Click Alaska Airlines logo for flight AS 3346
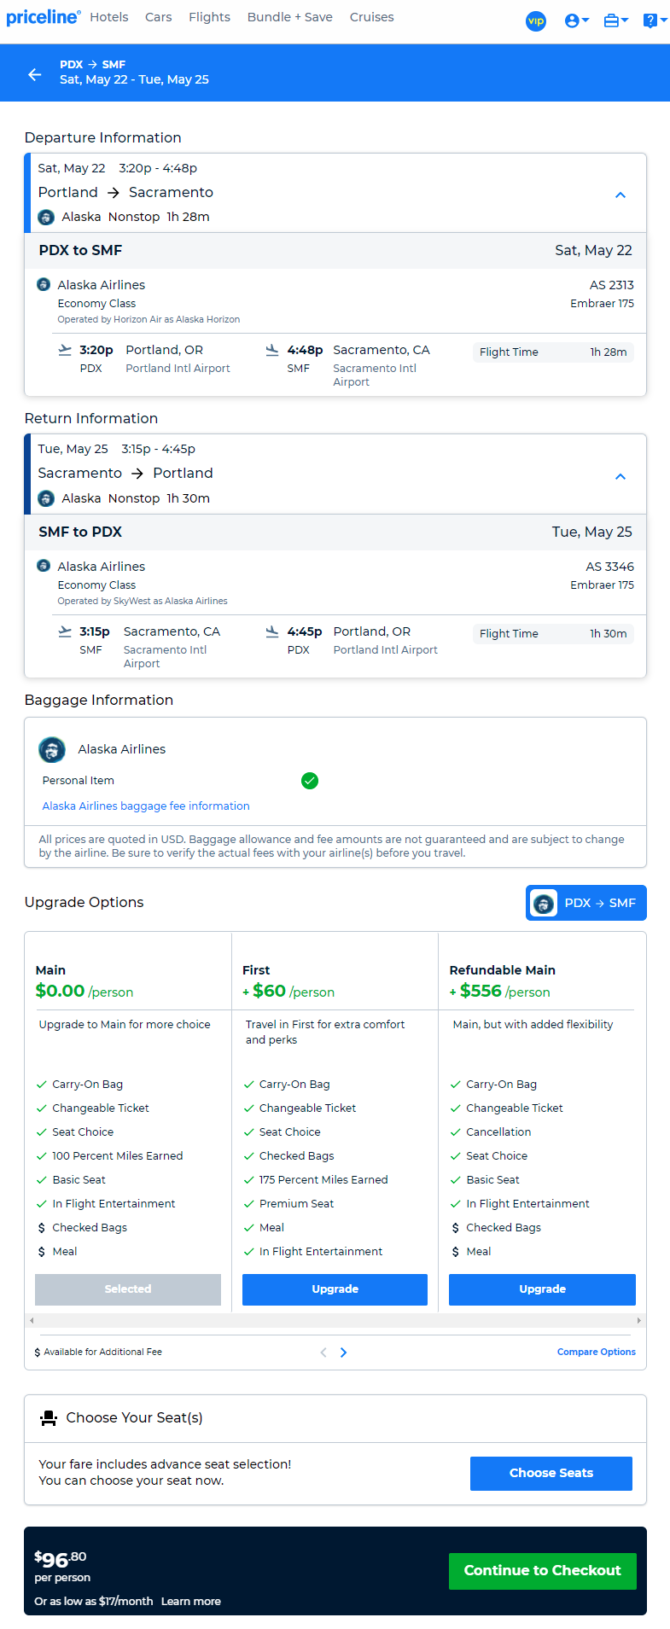 (x=44, y=565)
